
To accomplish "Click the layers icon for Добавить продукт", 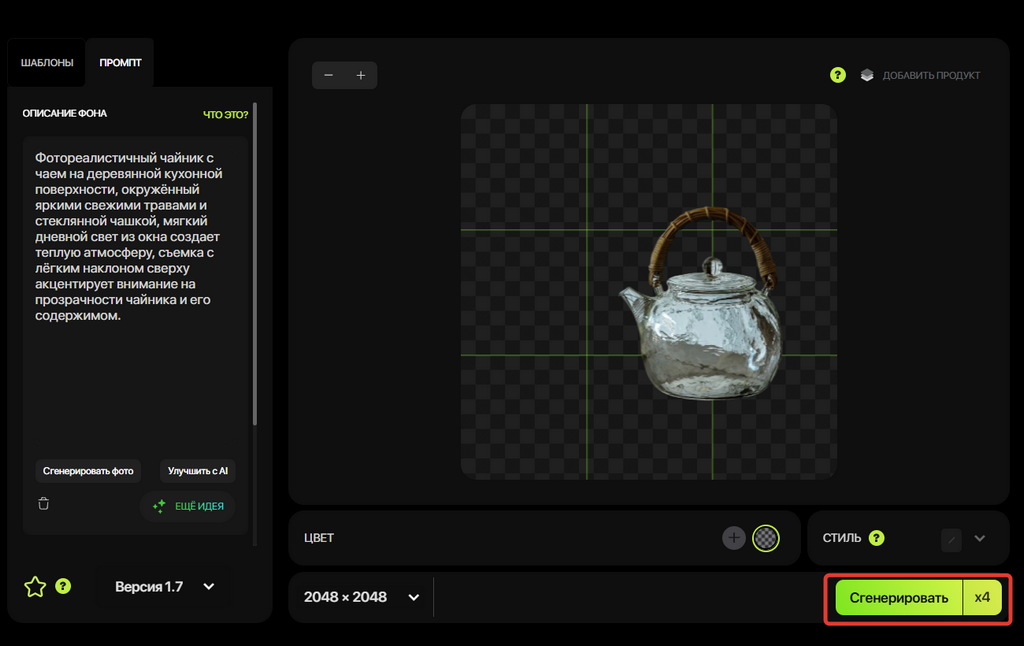I will (867, 75).
